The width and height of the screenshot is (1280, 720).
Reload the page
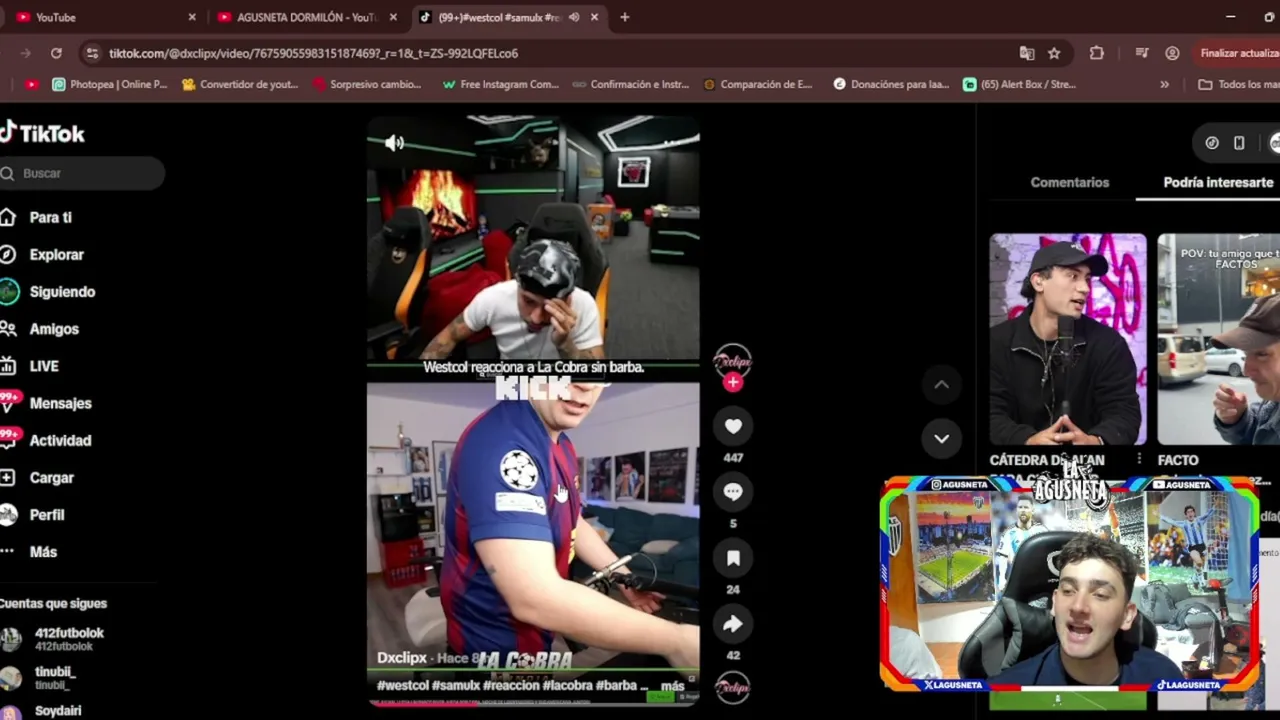click(x=56, y=53)
